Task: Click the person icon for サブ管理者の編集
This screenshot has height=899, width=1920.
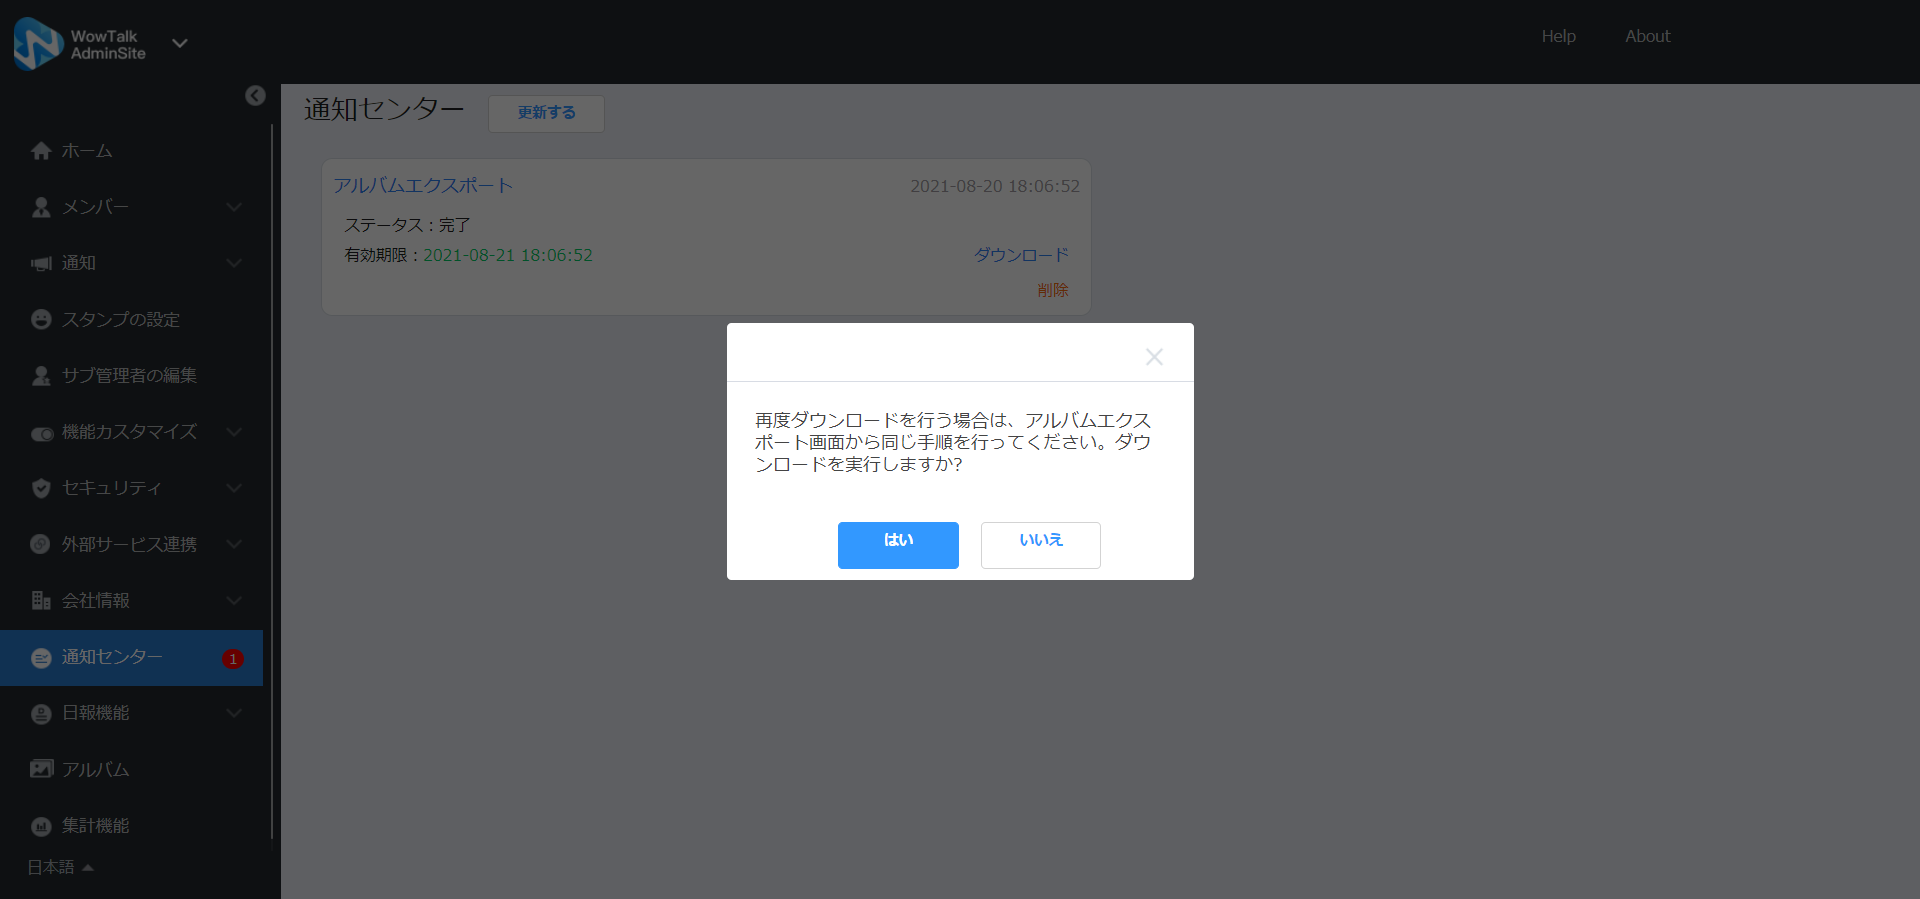Action: tap(41, 376)
